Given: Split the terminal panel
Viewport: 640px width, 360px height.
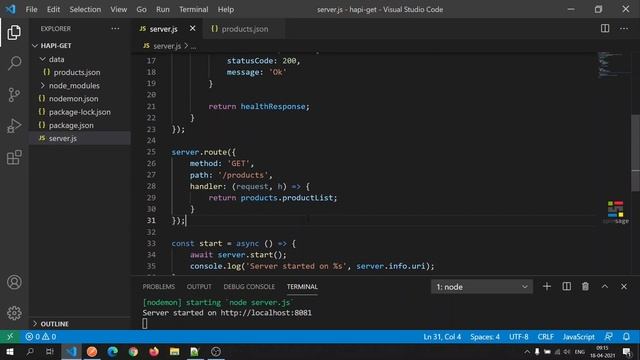Looking at the screenshot, I should (x=567, y=287).
